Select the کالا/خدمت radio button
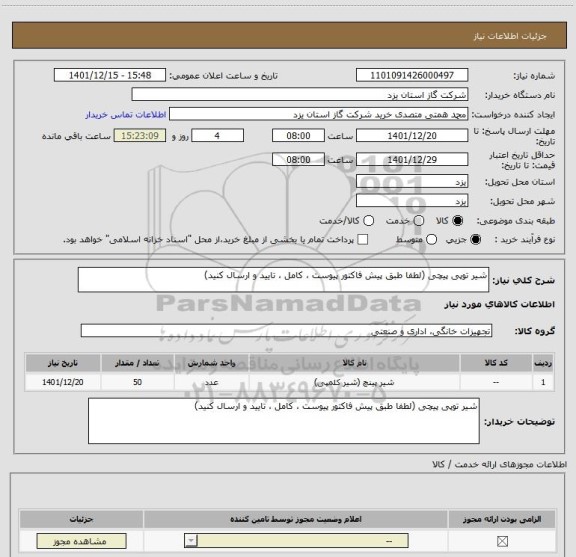 [368, 221]
